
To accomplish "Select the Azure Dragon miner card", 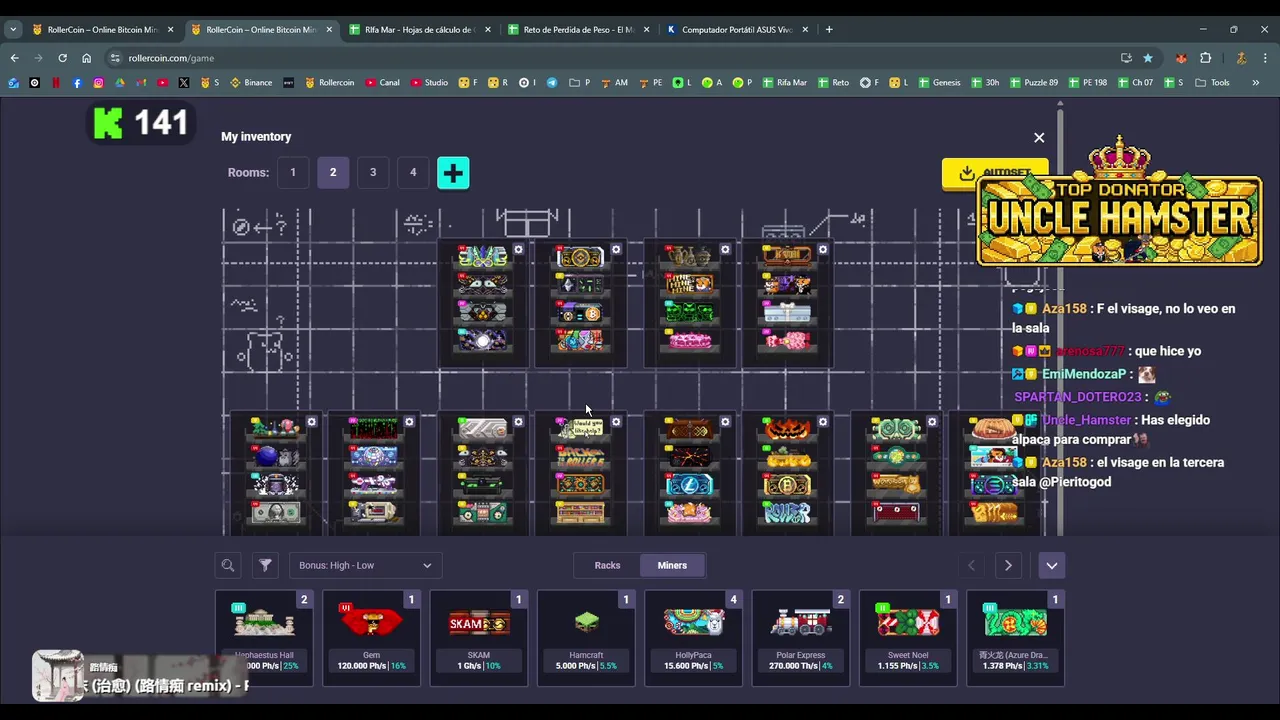I will (x=1015, y=638).
